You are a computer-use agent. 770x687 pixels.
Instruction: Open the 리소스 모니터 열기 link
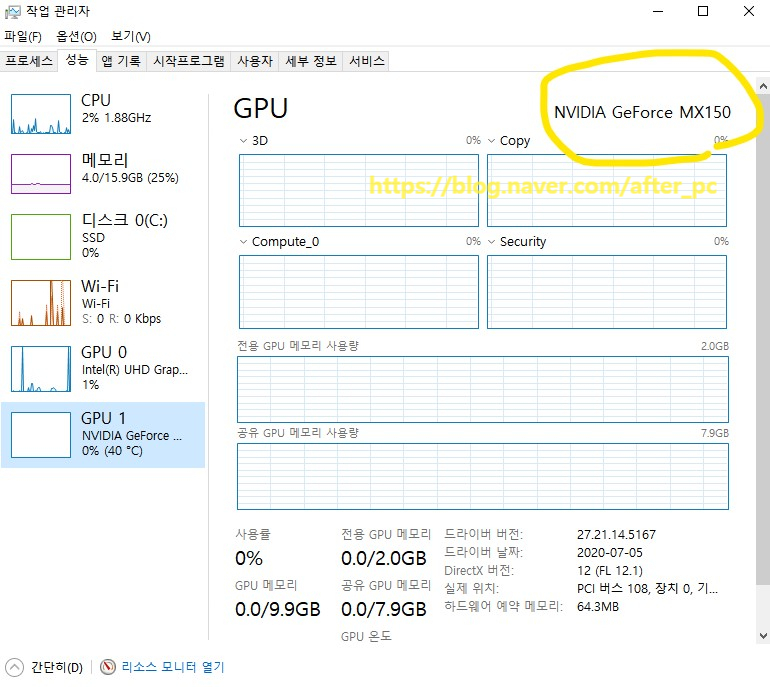click(x=173, y=667)
